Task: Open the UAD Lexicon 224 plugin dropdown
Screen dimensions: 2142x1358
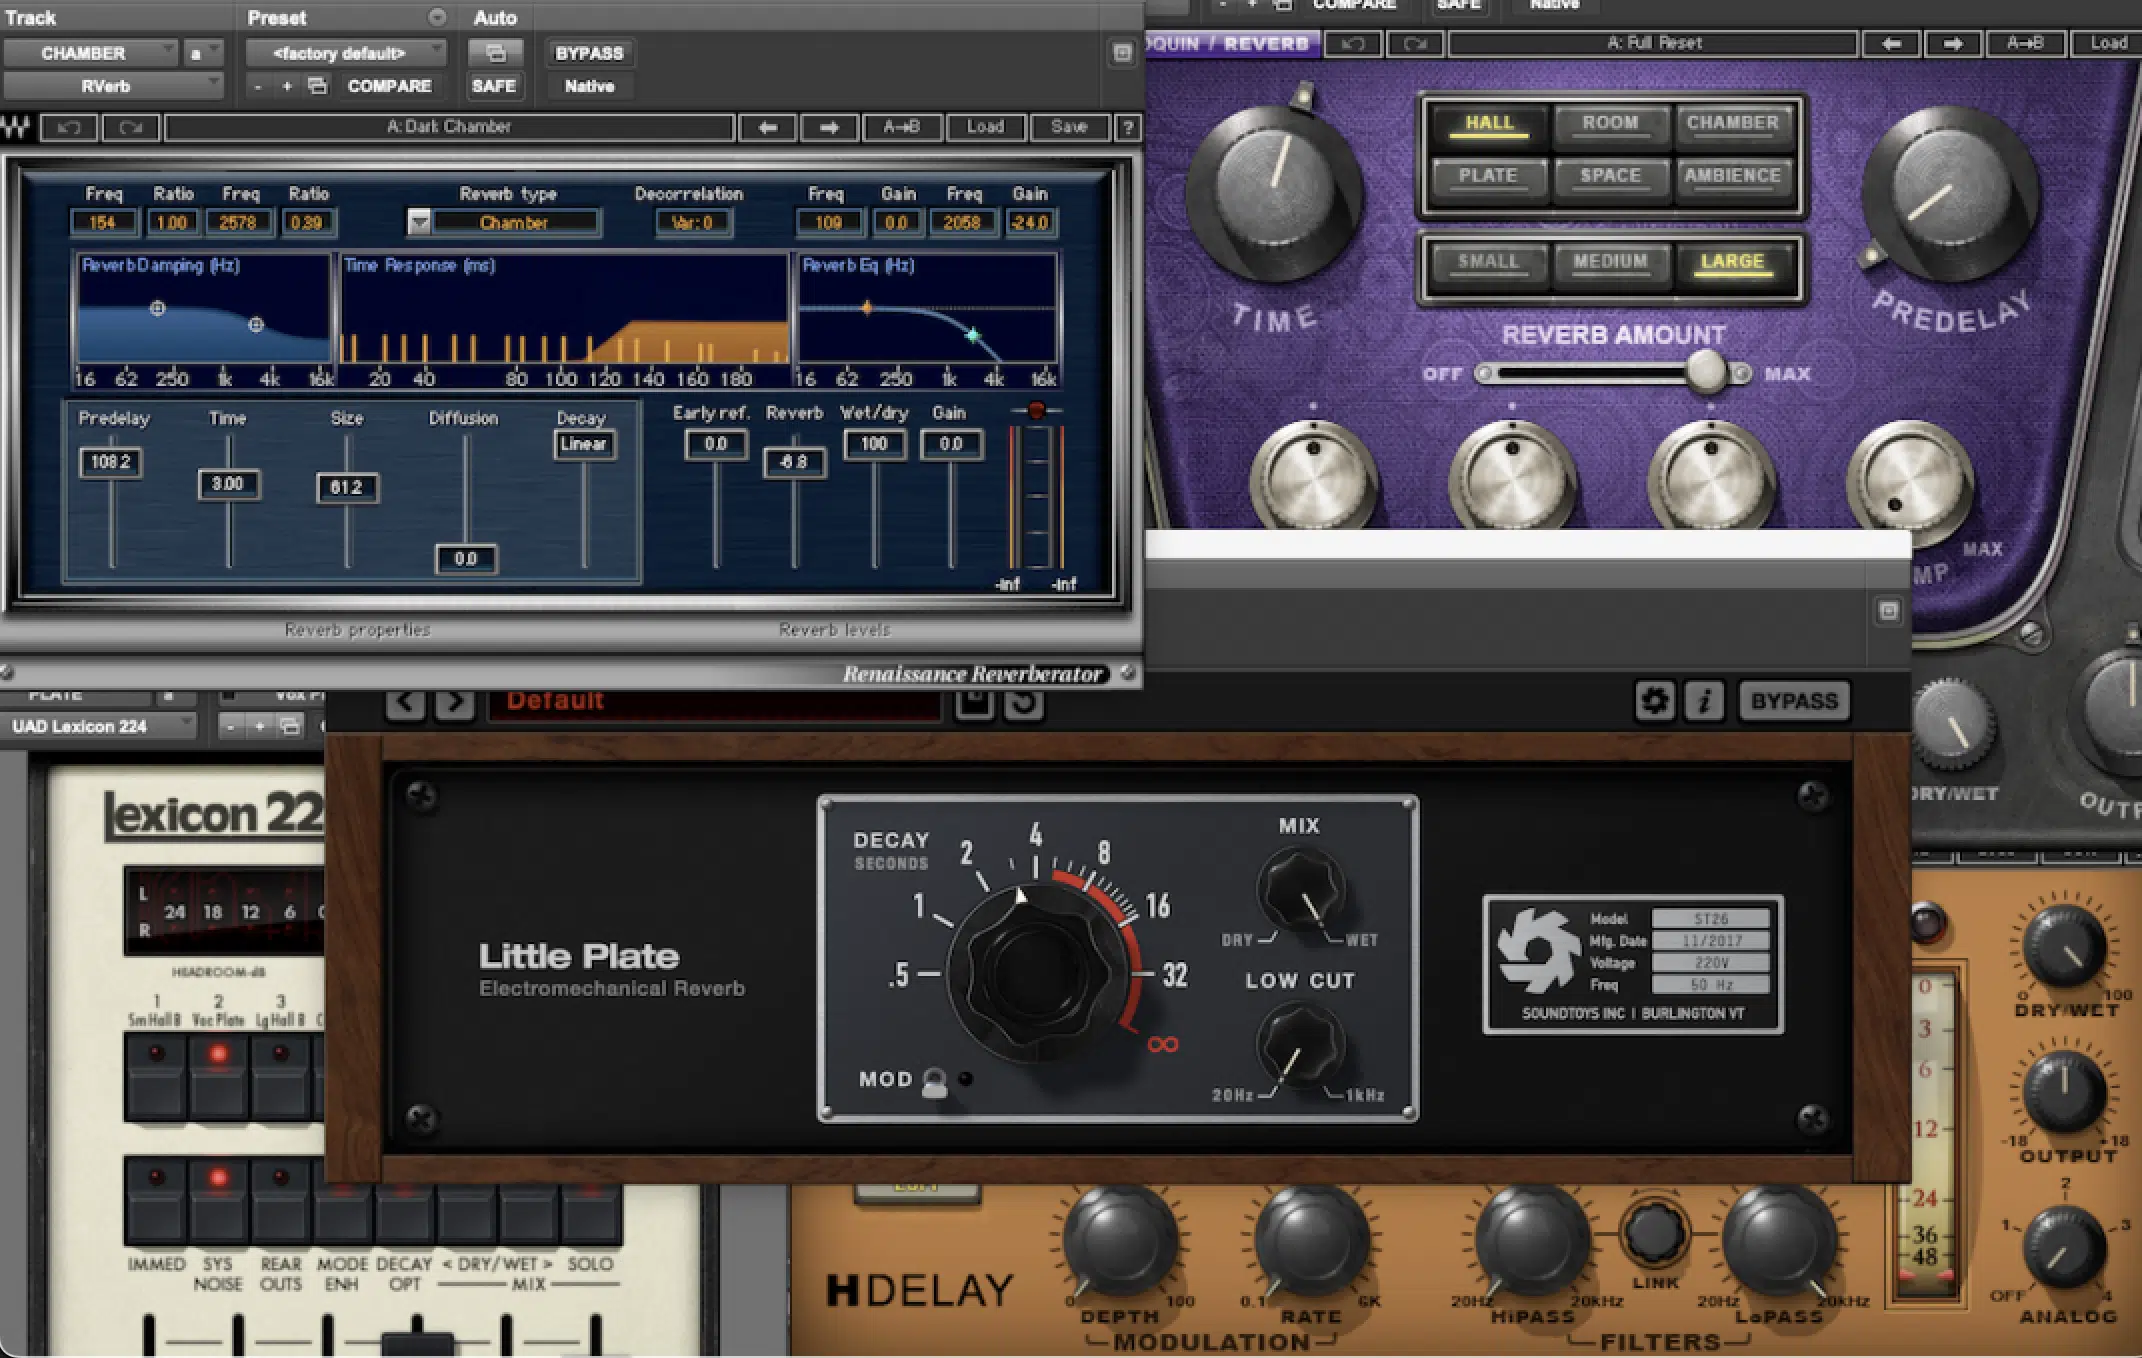Action: click(98, 726)
